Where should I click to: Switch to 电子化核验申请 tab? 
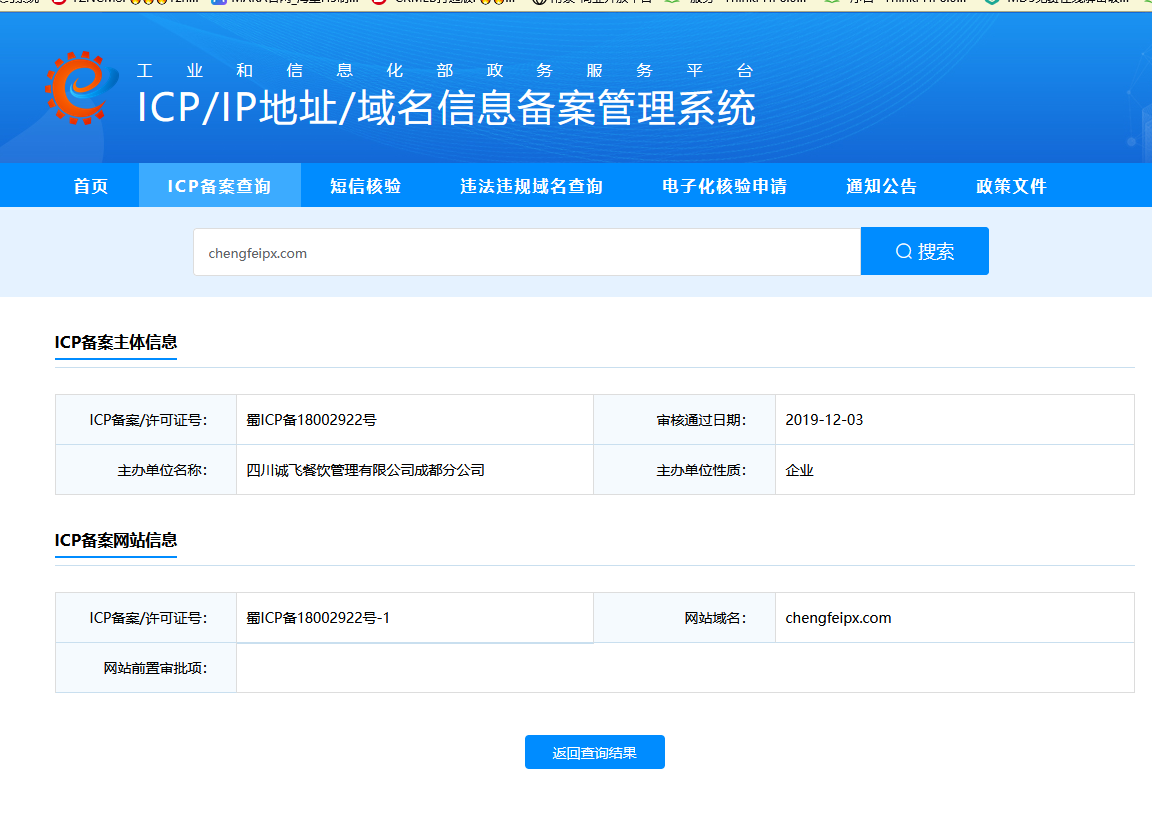(x=724, y=186)
